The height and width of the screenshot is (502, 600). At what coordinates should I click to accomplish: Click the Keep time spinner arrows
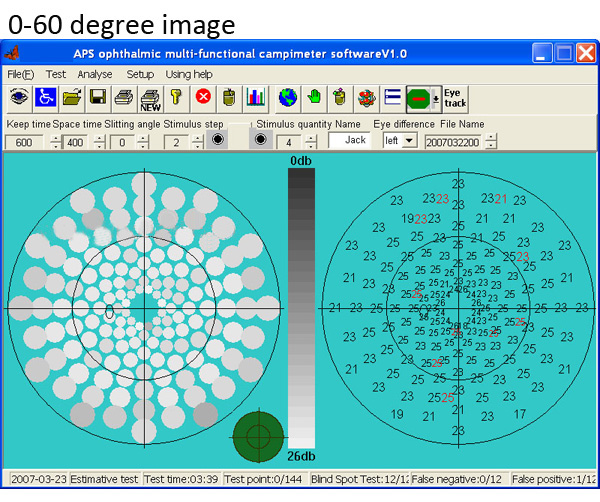tap(56, 142)
